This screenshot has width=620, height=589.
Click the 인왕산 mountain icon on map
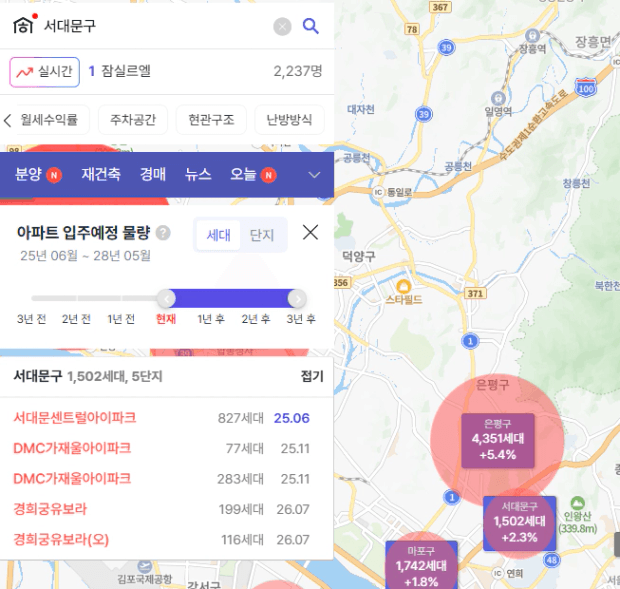[x=578, y=503]
